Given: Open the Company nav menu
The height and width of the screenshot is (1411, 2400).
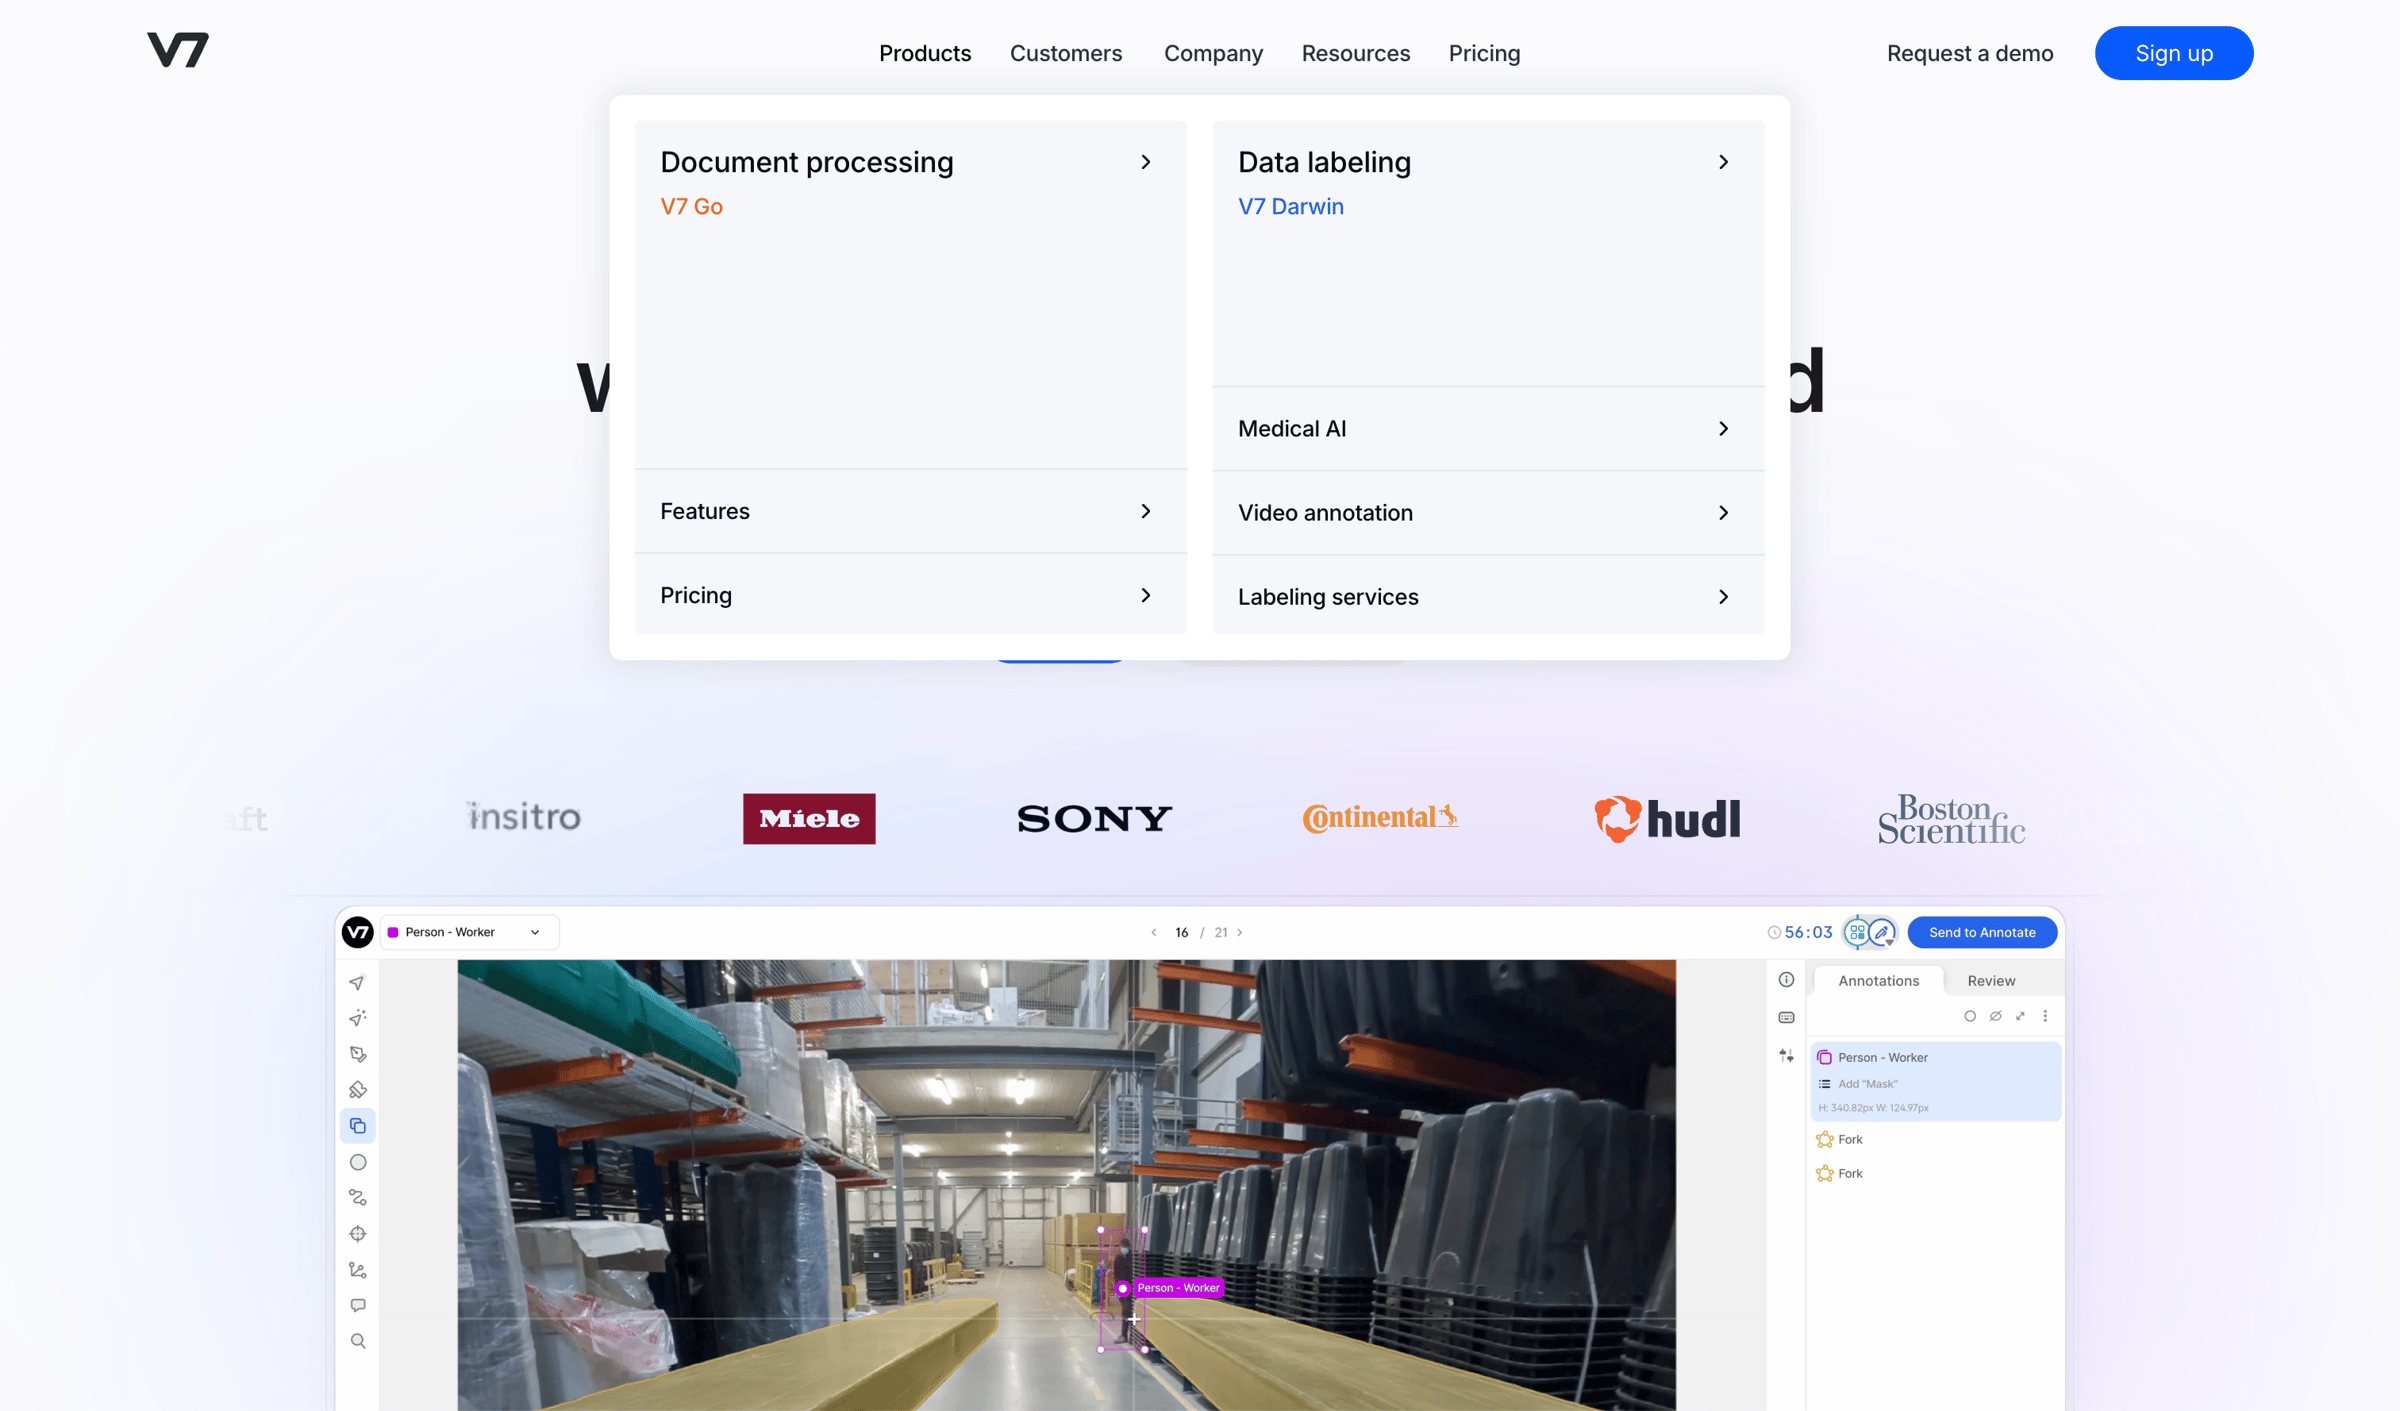Looking at the screenshot, I should pos(1213,53).
